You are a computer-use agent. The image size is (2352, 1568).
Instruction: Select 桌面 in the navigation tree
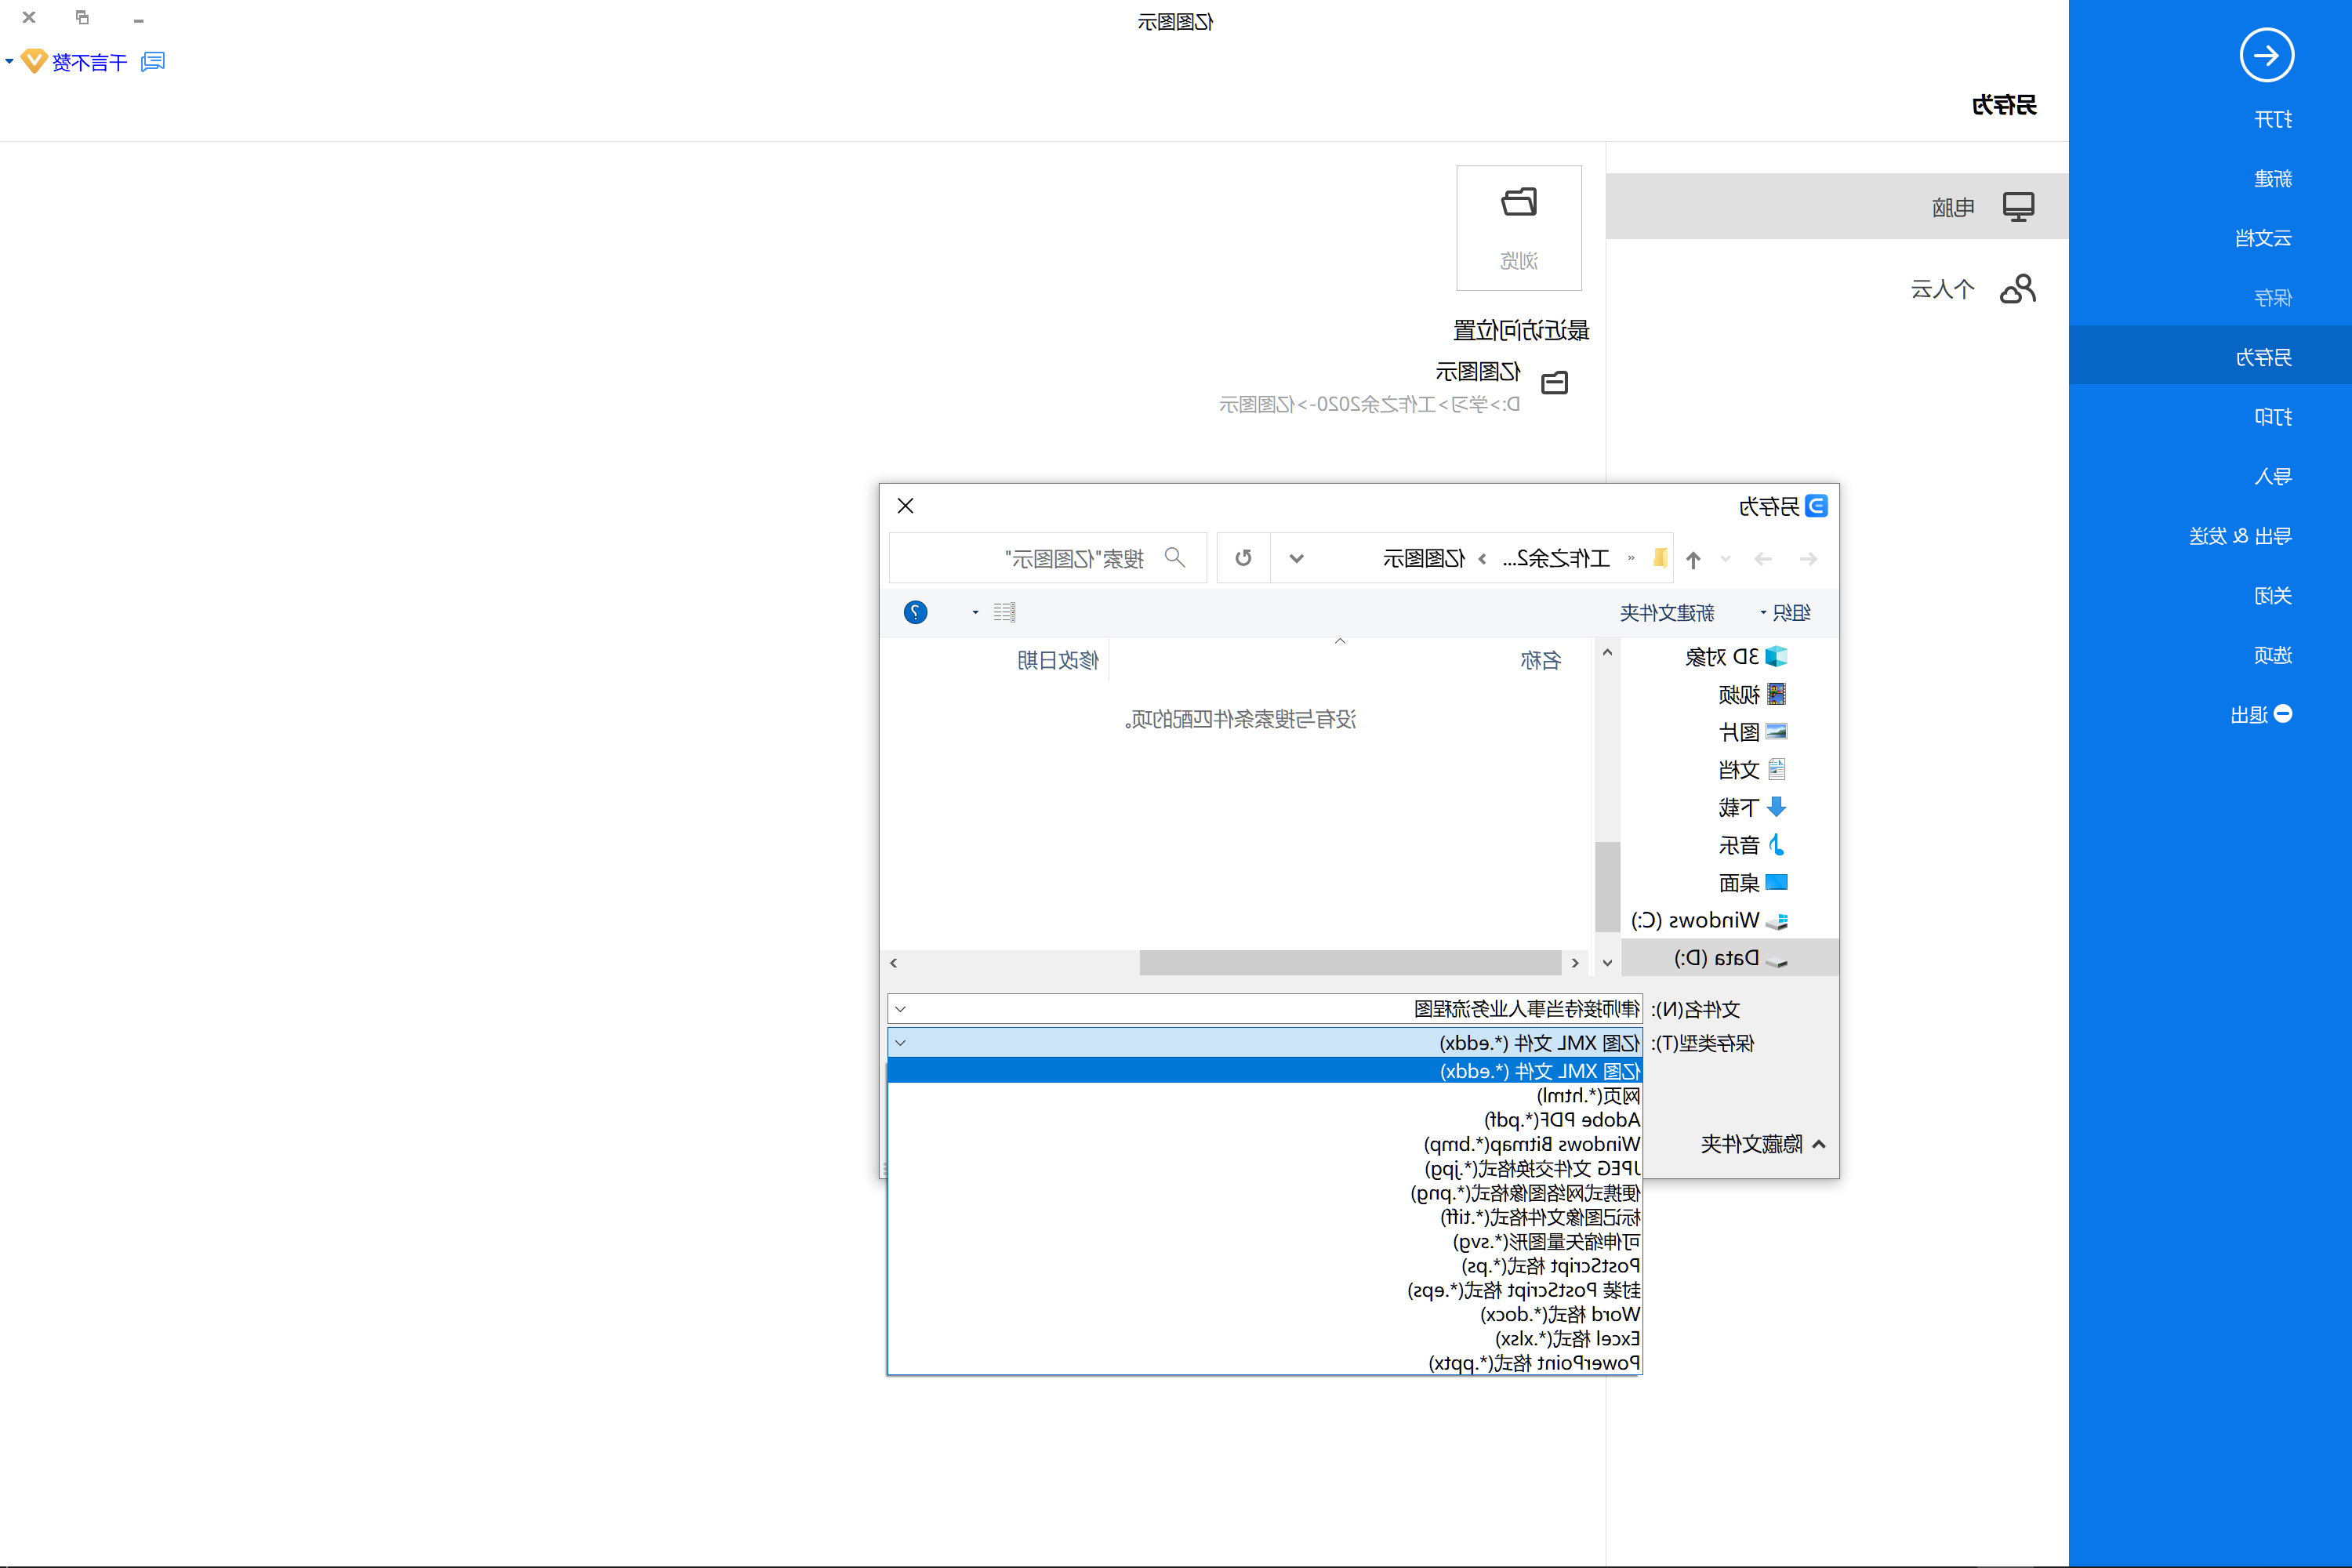(1752, 883)
